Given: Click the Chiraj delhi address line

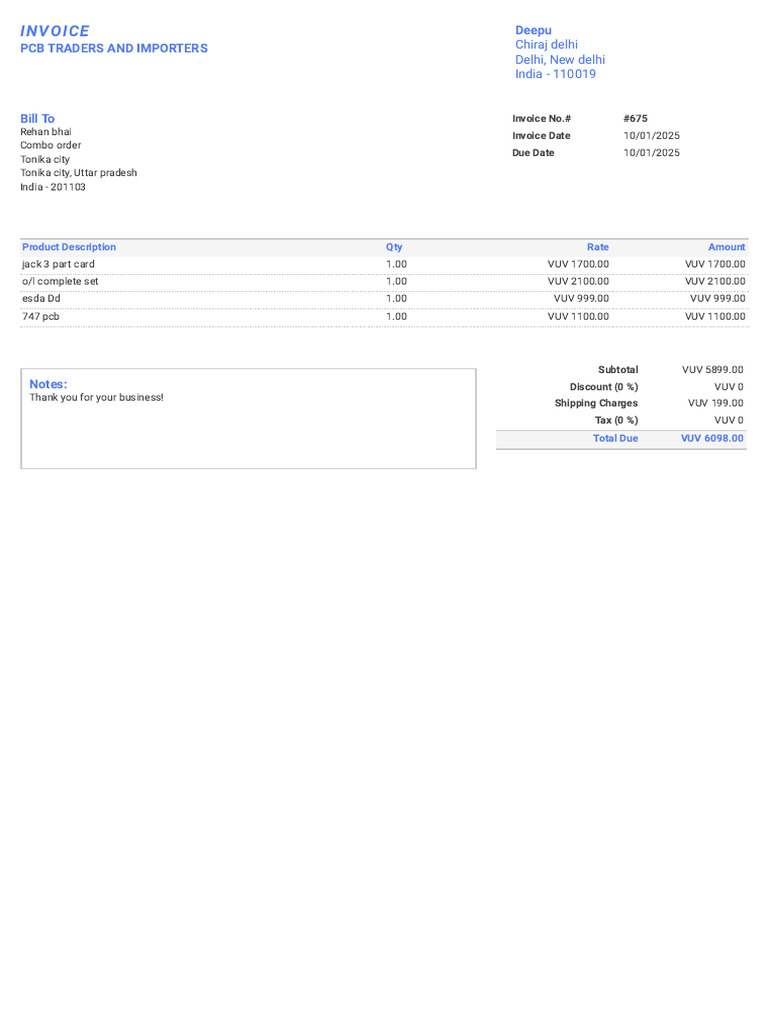Looking at the screenshot, I should tap(546, 44).
